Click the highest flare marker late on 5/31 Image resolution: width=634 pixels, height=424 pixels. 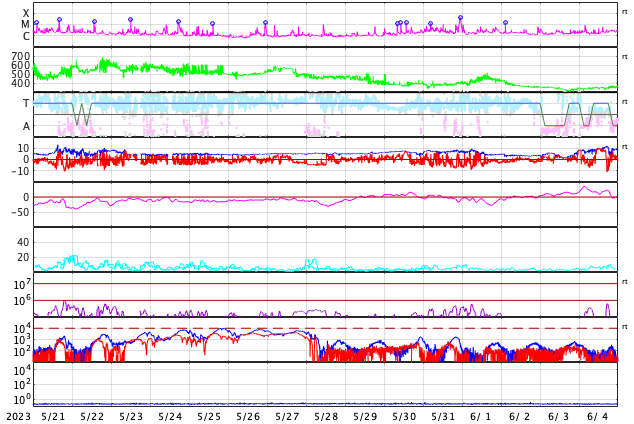coord(461,17)
